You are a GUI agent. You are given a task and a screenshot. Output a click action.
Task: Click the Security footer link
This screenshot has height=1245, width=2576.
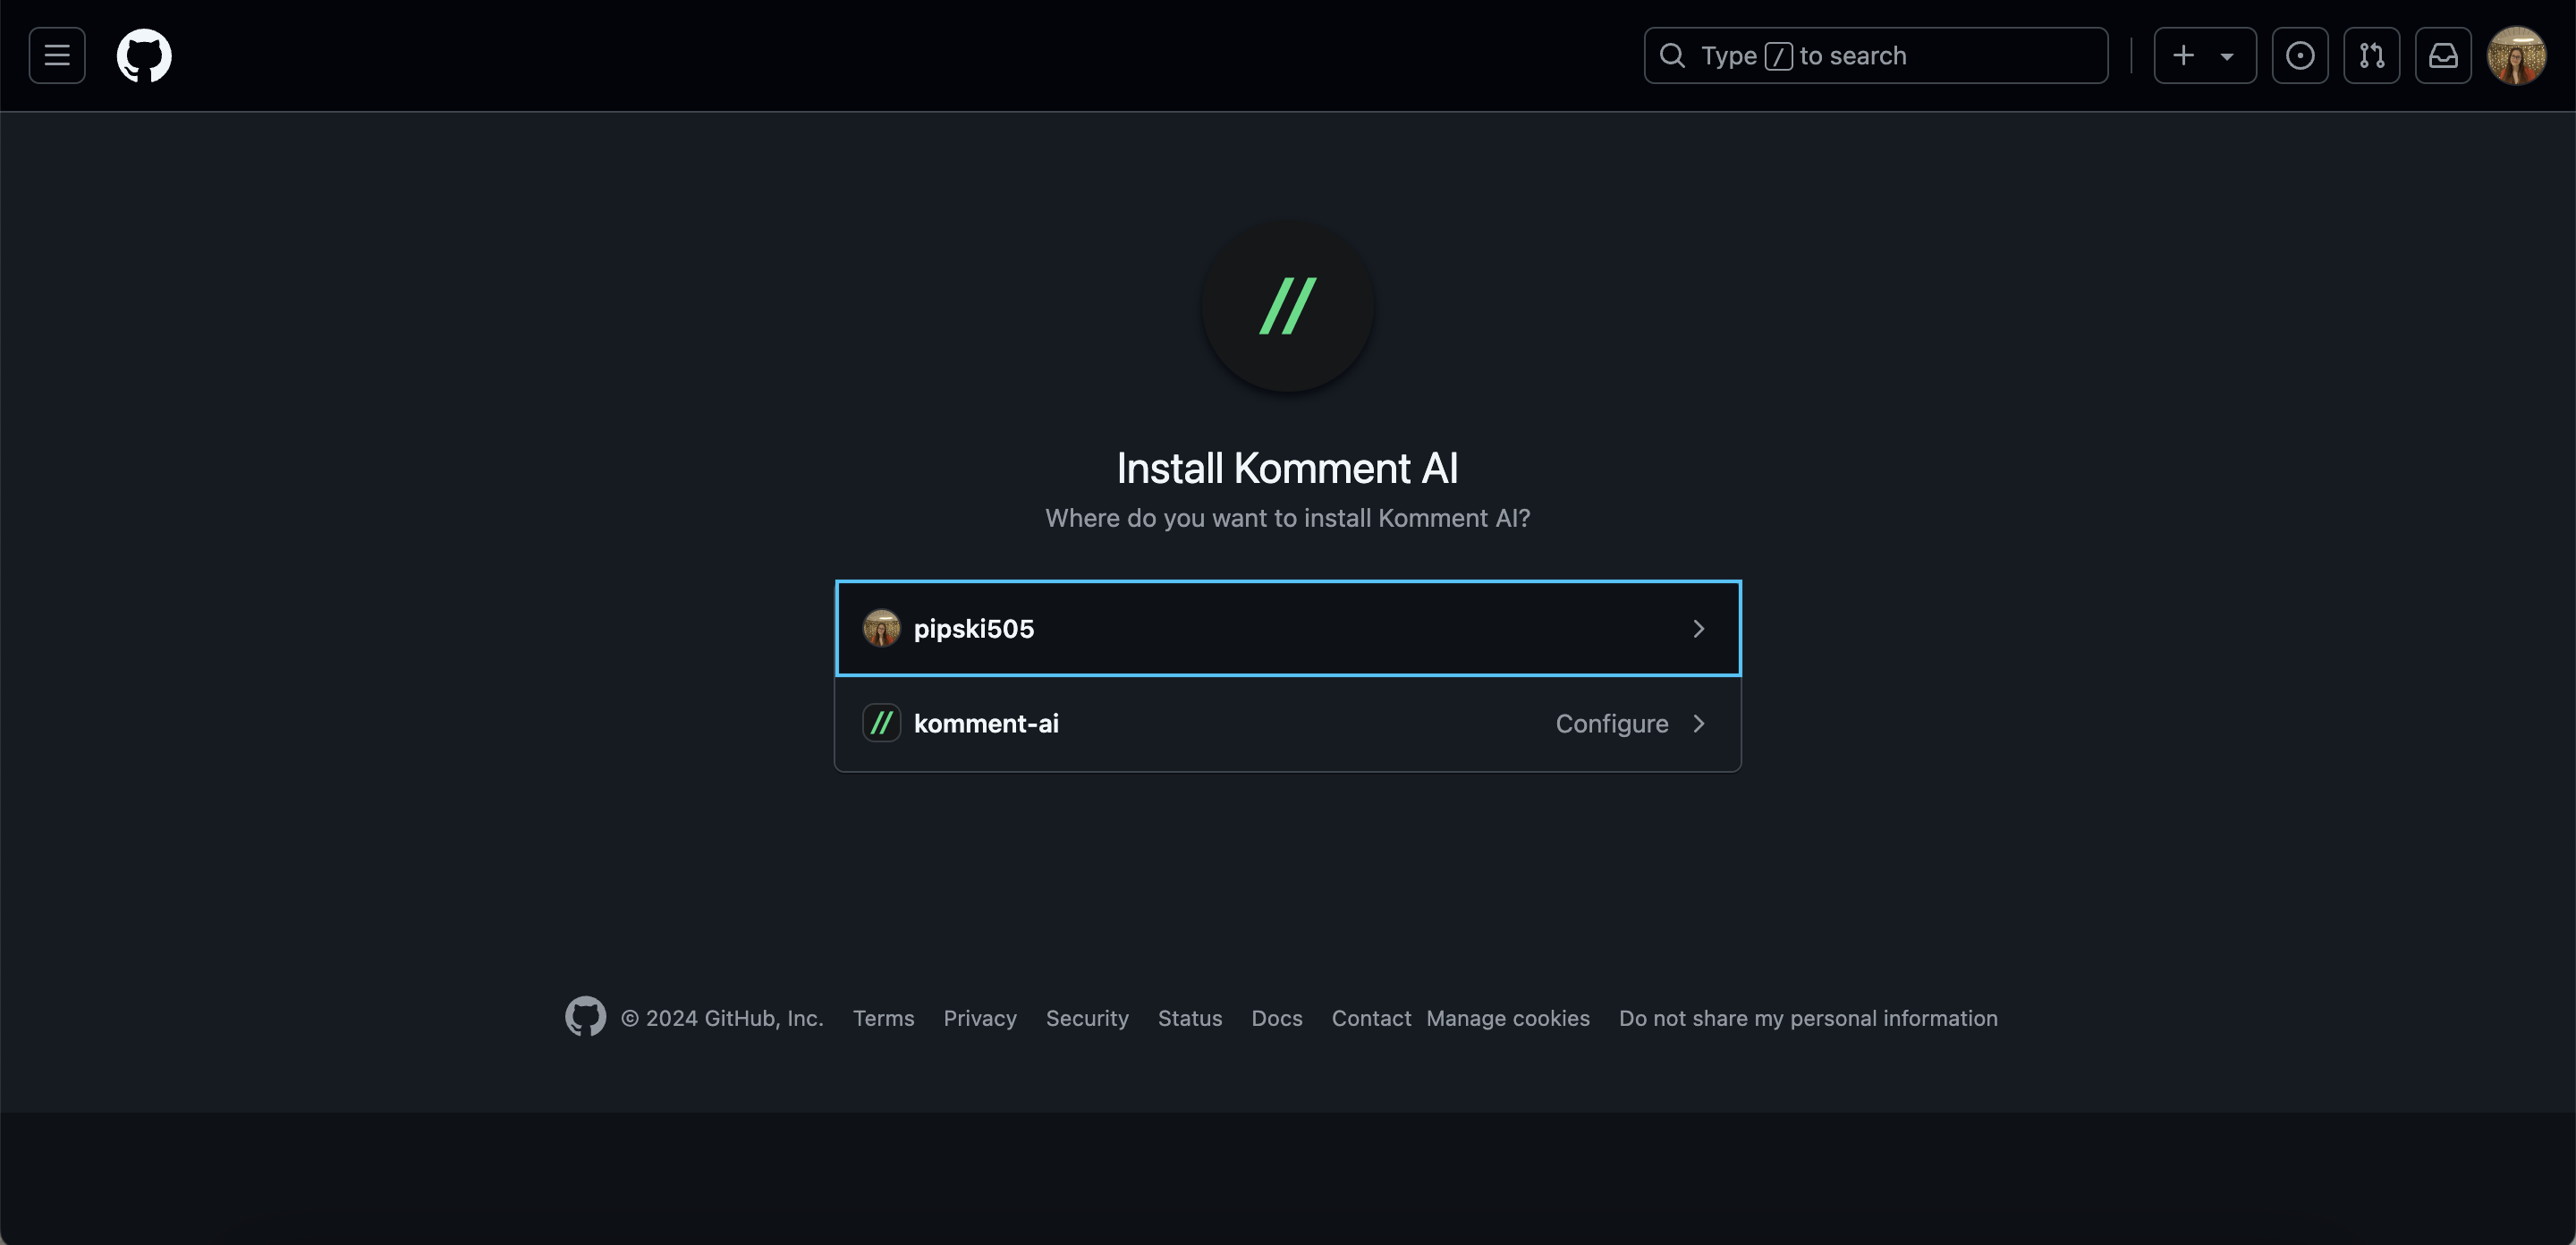[x=1088, y=1017]
